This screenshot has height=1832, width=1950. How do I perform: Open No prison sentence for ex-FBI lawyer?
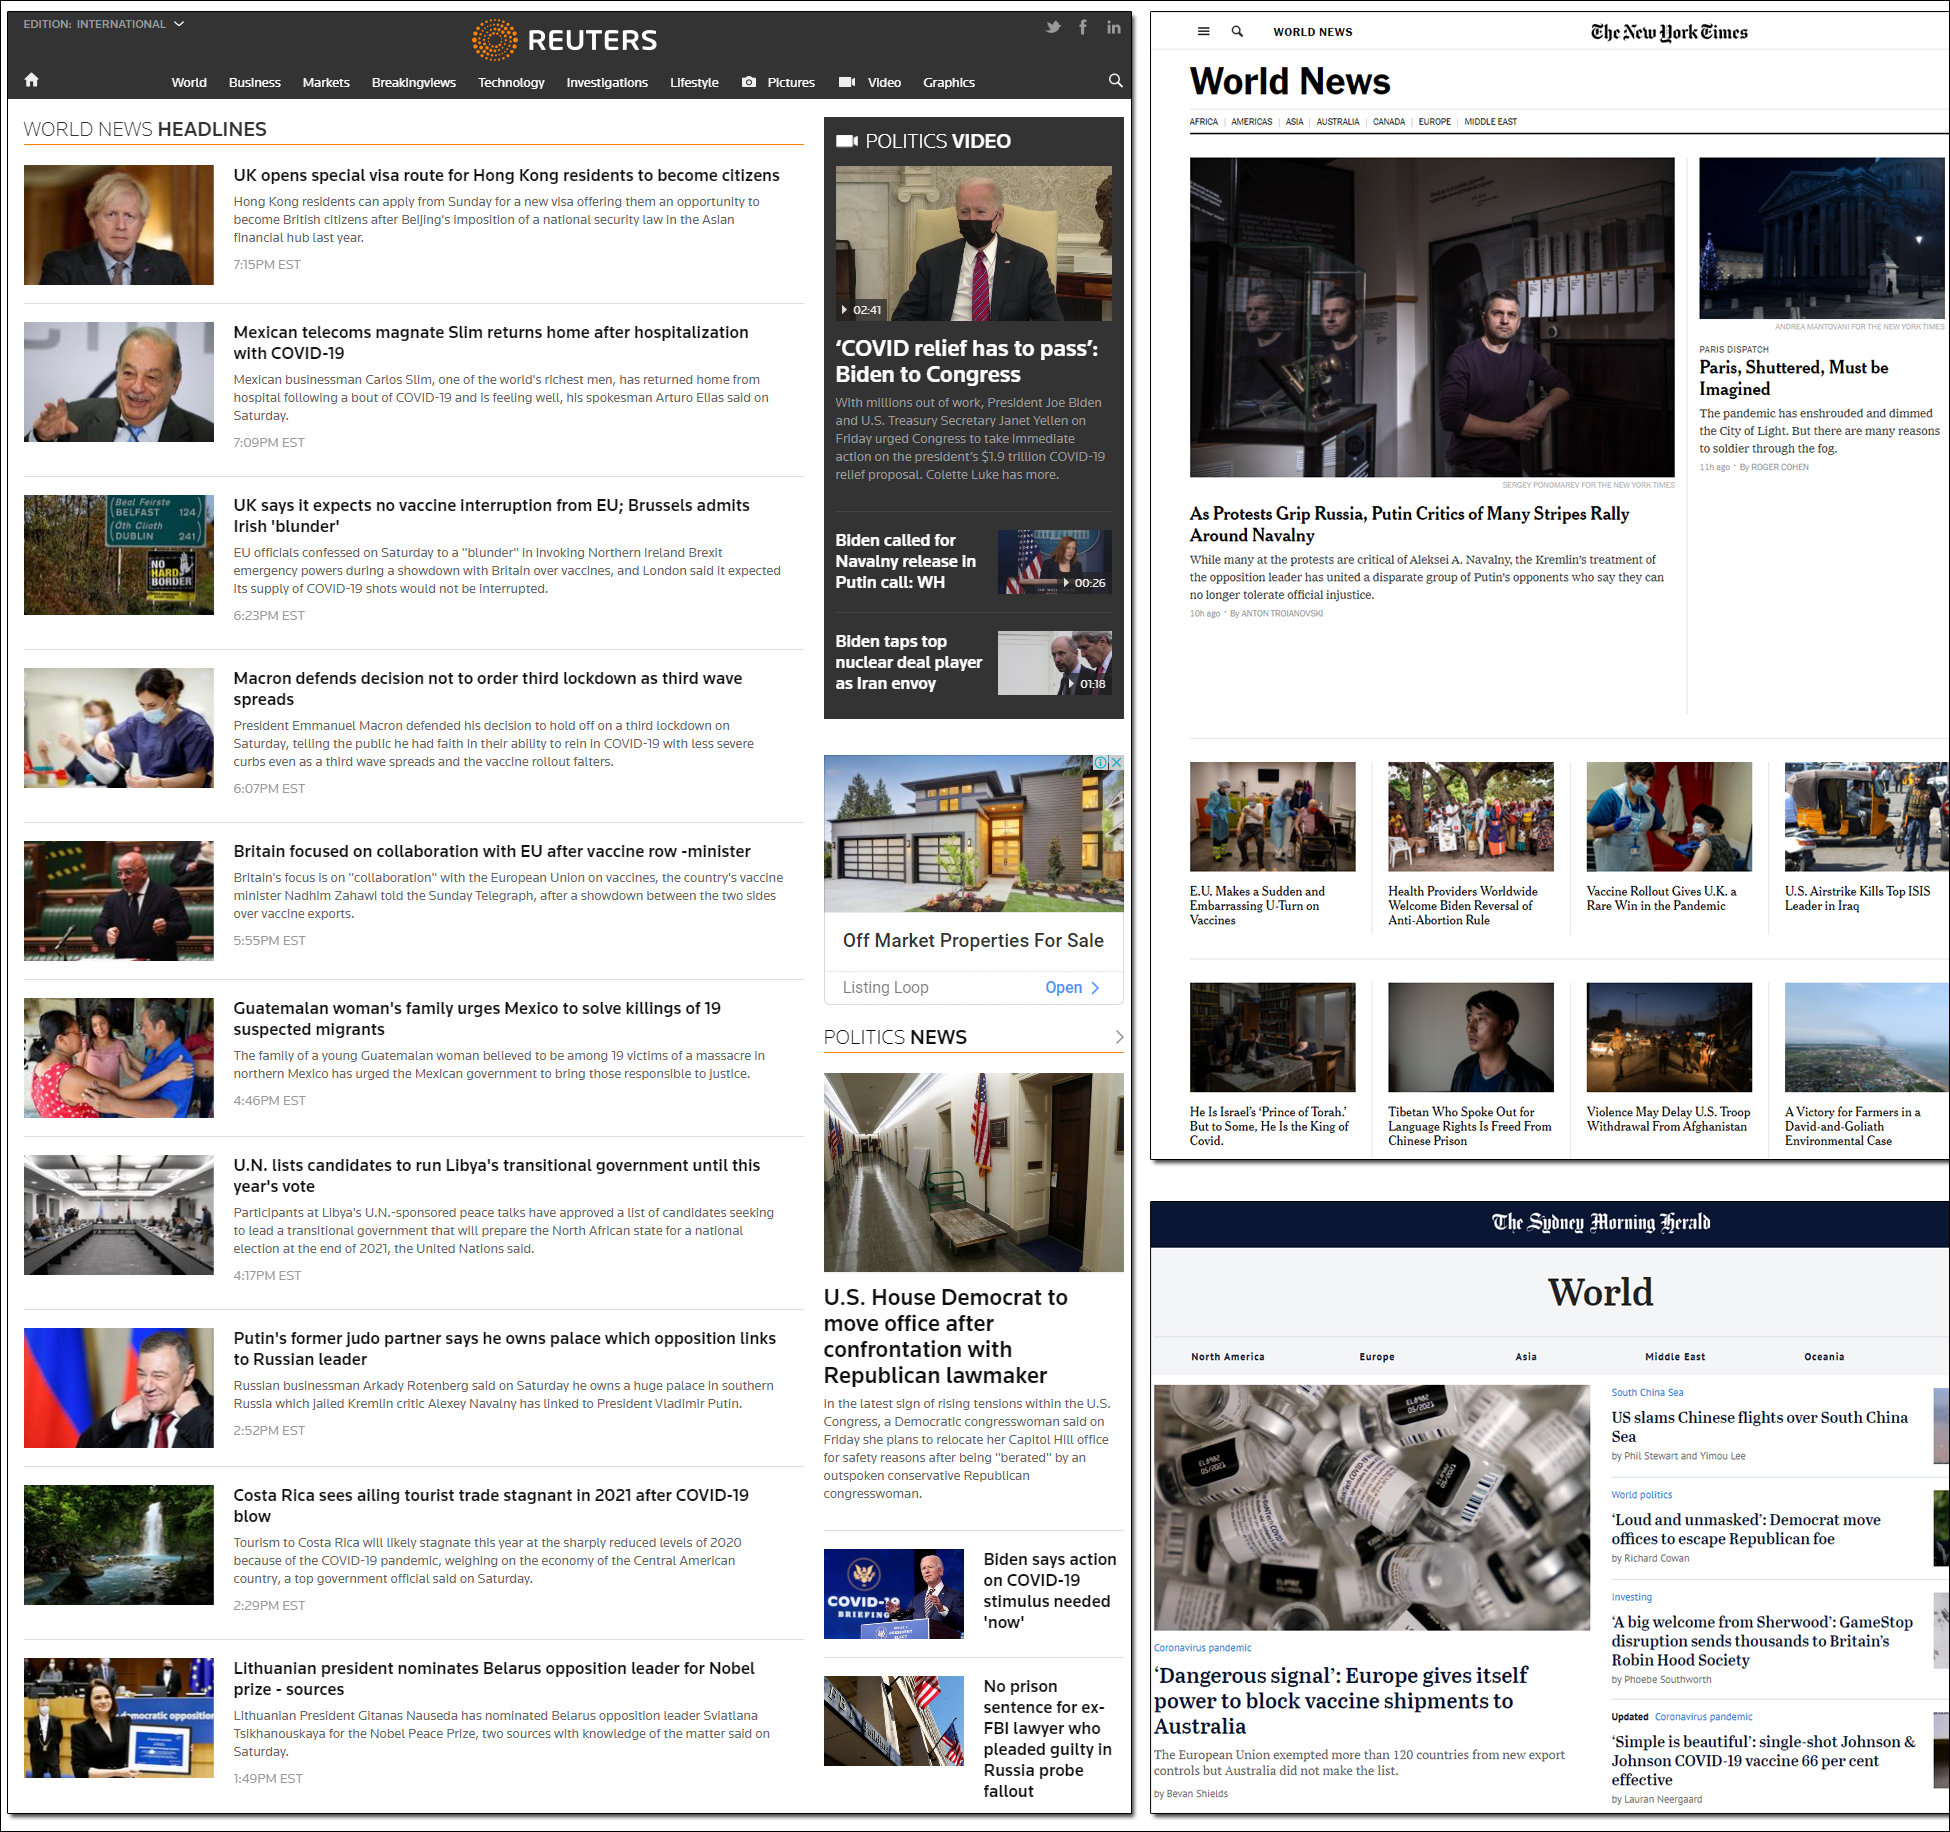1047,1738
